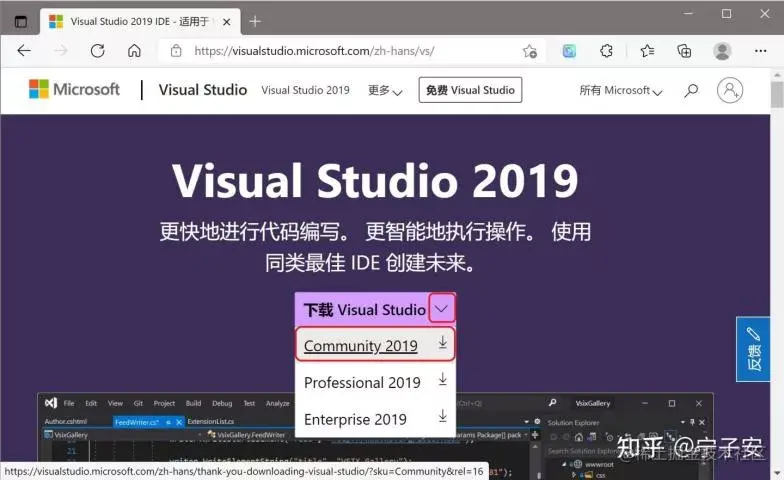Open a new tab with plus button
Screen dimensions: 784x480
tap(255, 22)
